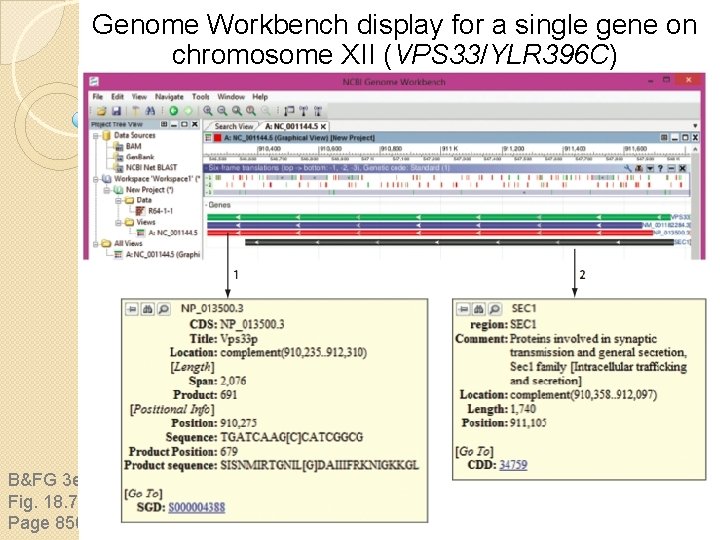Open a file with the folder toolbar icon
The height and width of the screenshot is (540, 720).
tap(101, 111)
